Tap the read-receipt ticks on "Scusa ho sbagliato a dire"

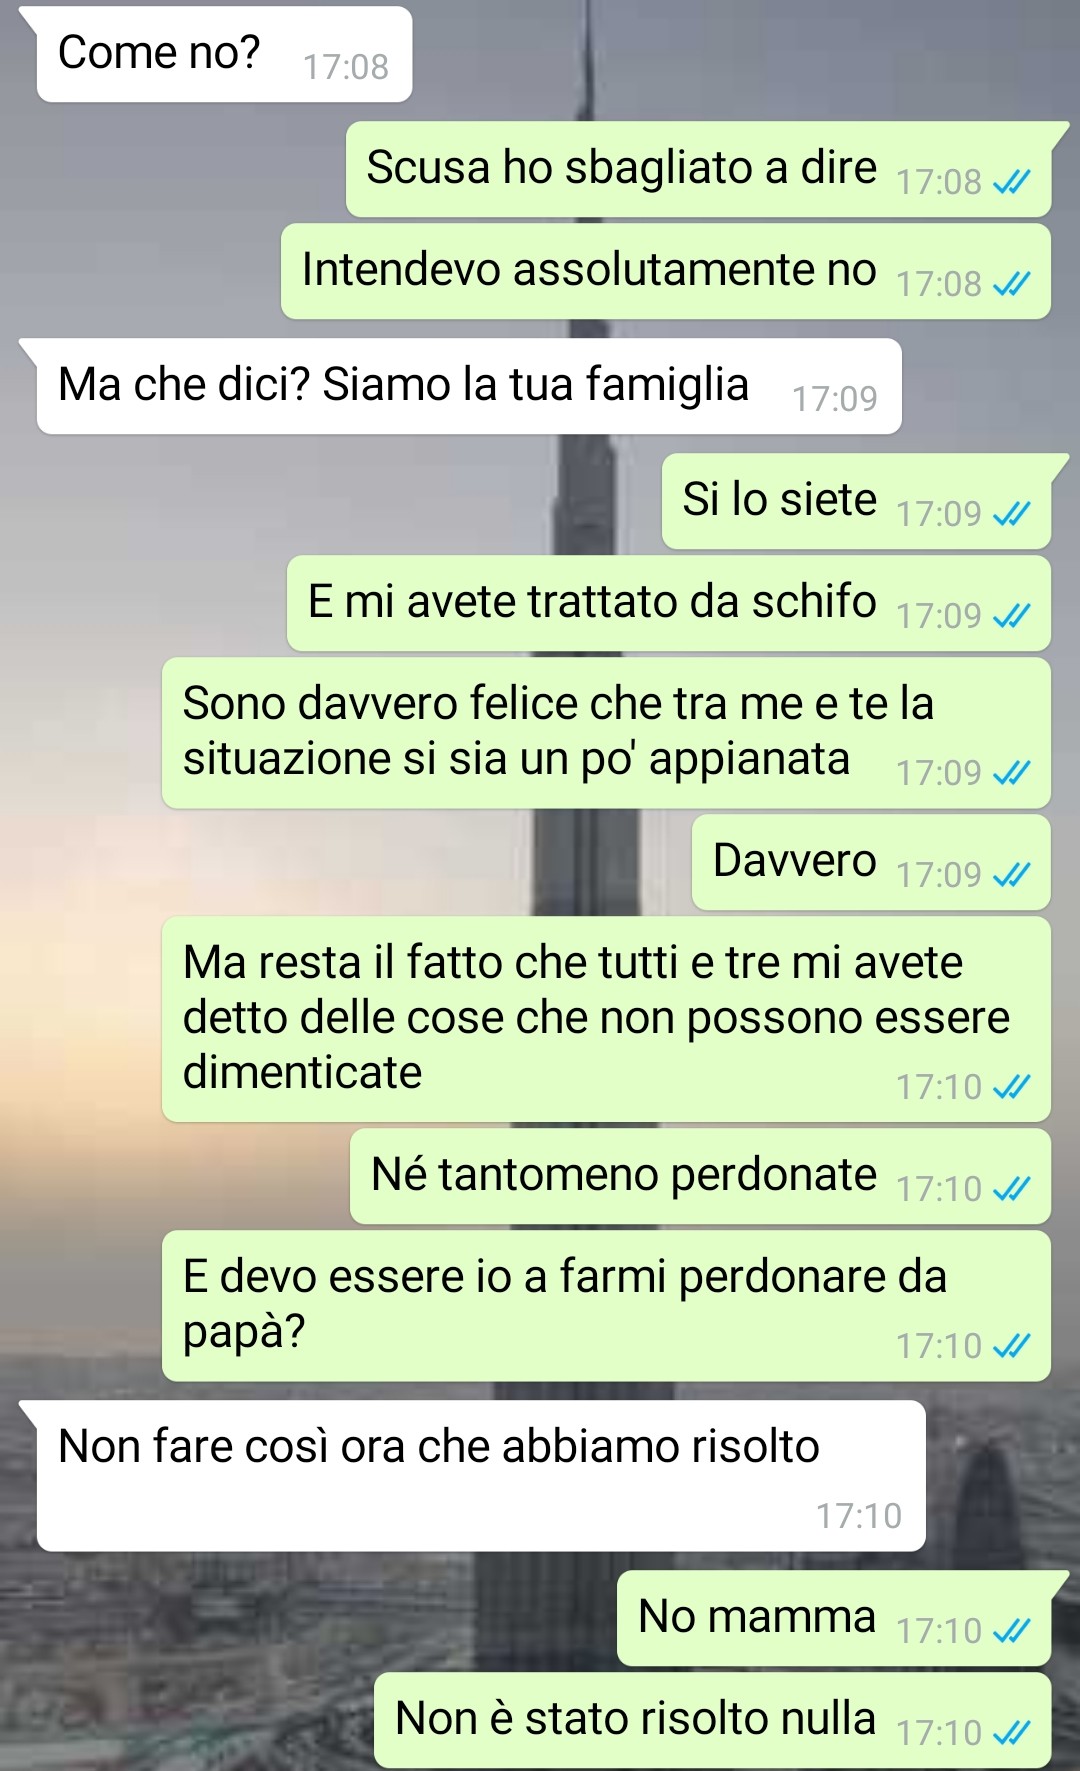(1011, 182)
